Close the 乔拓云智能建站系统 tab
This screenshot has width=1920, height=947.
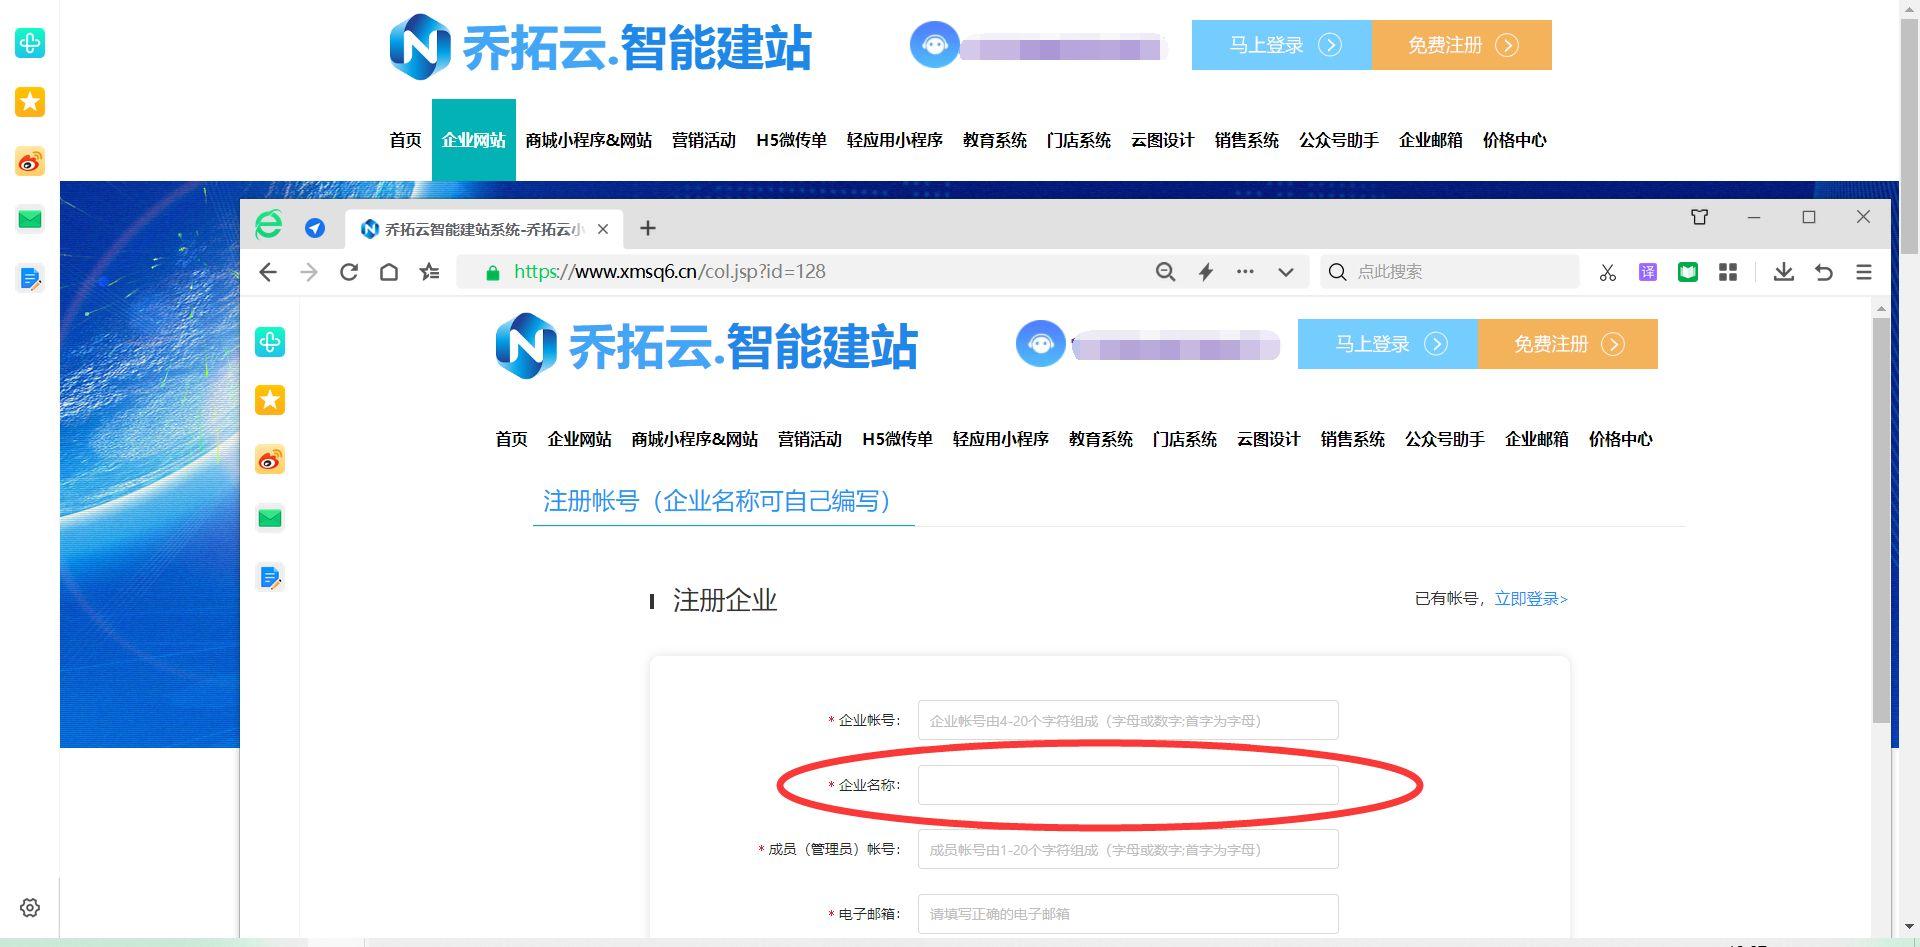point(603,229)
